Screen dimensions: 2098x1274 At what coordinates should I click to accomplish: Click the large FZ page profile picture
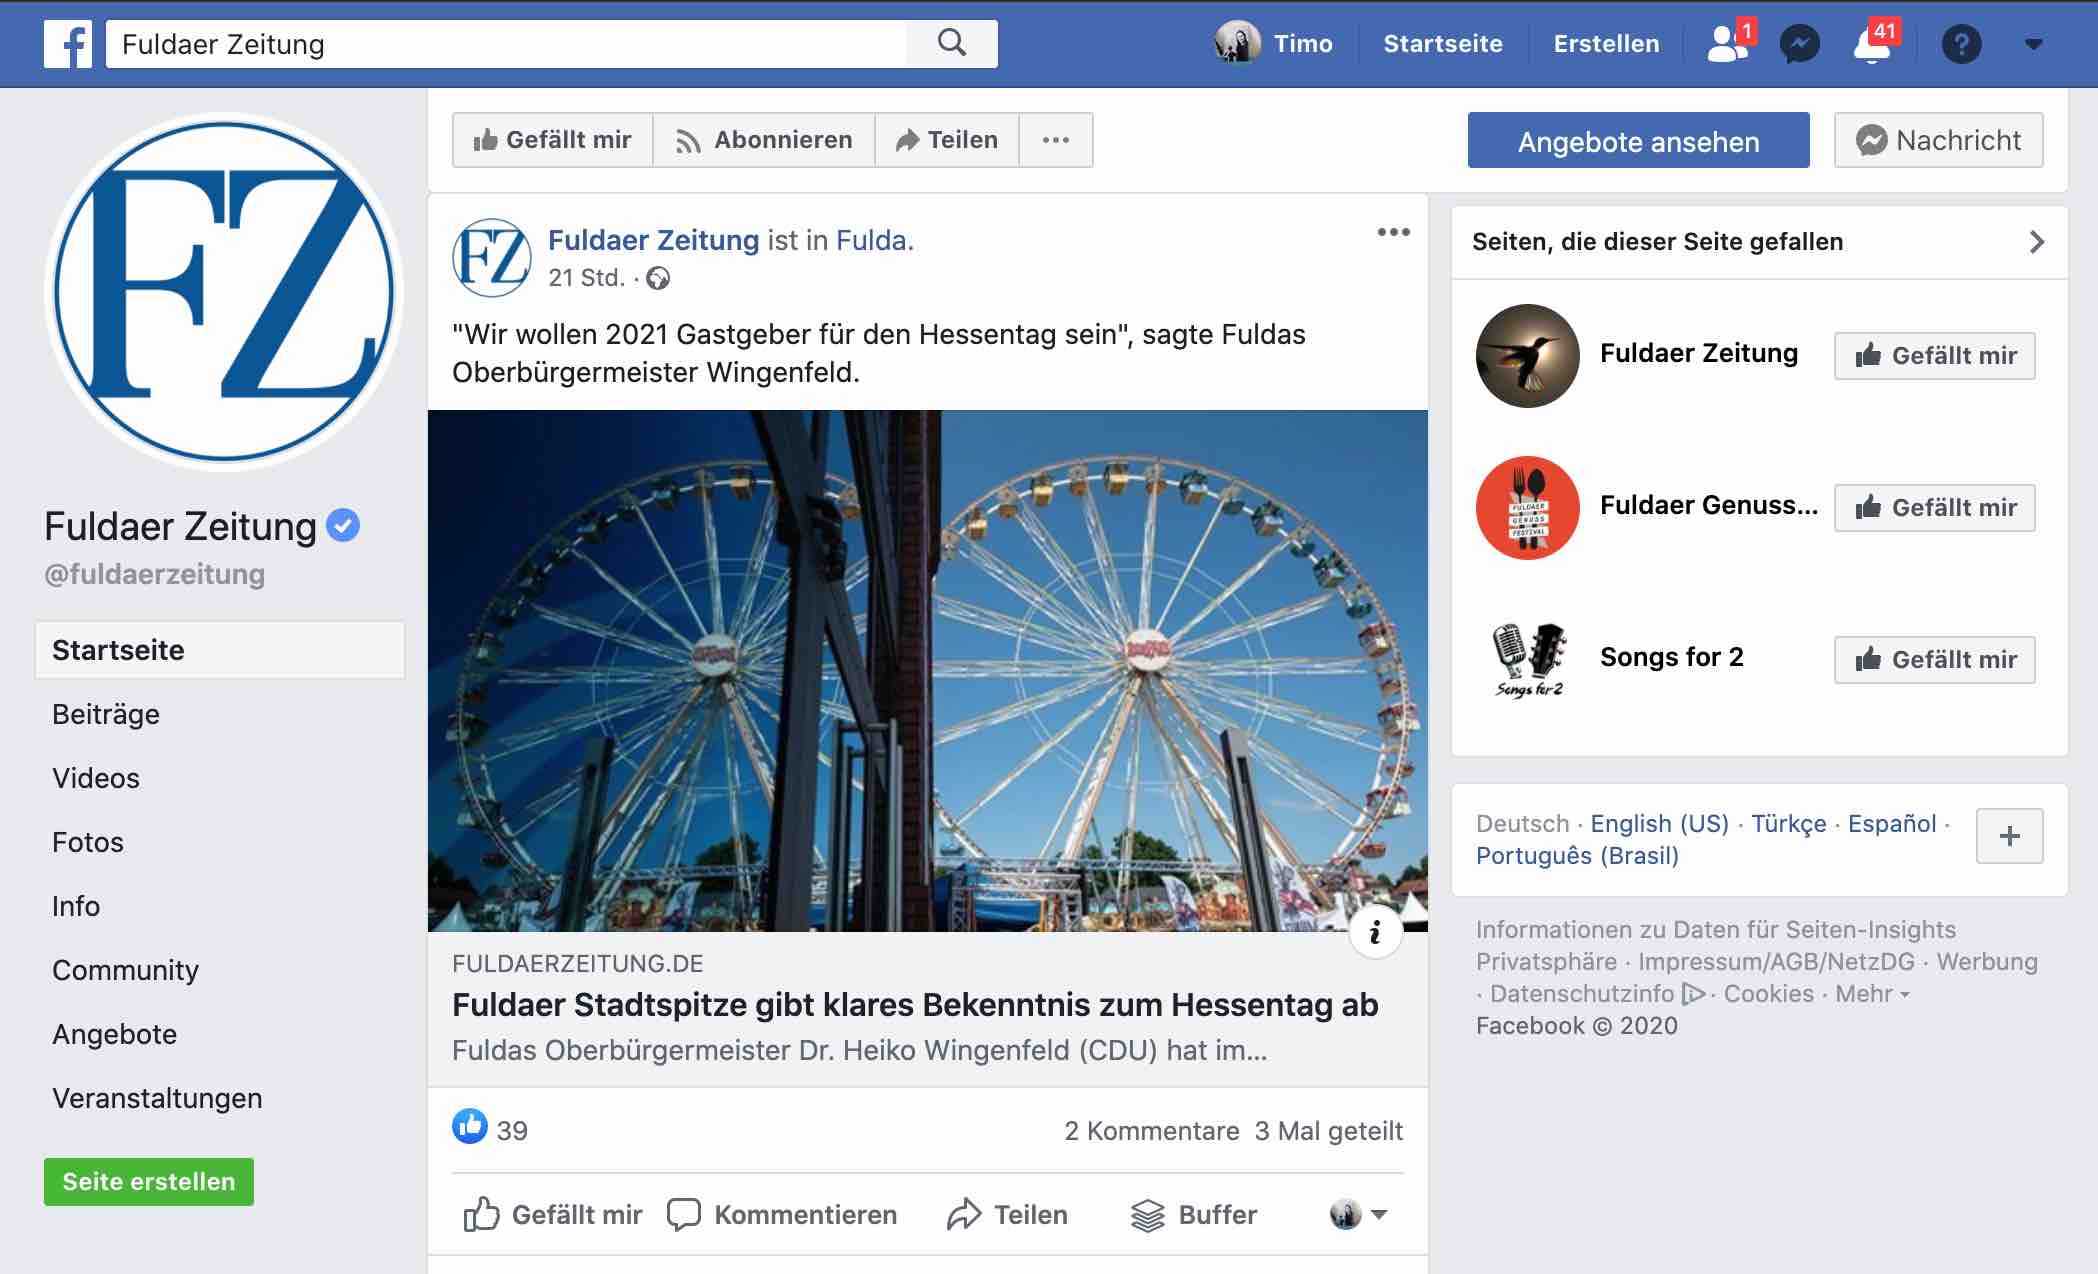point(224,292)
